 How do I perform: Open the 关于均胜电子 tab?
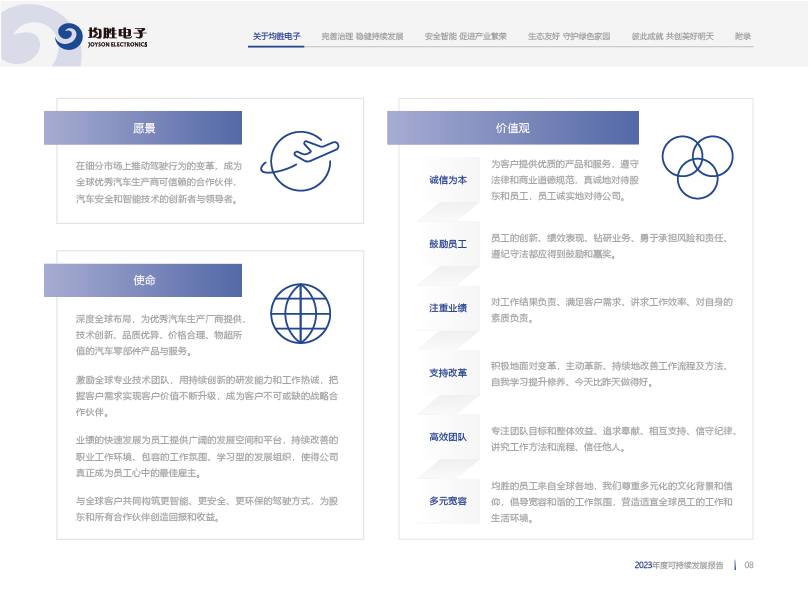point(276,36)
